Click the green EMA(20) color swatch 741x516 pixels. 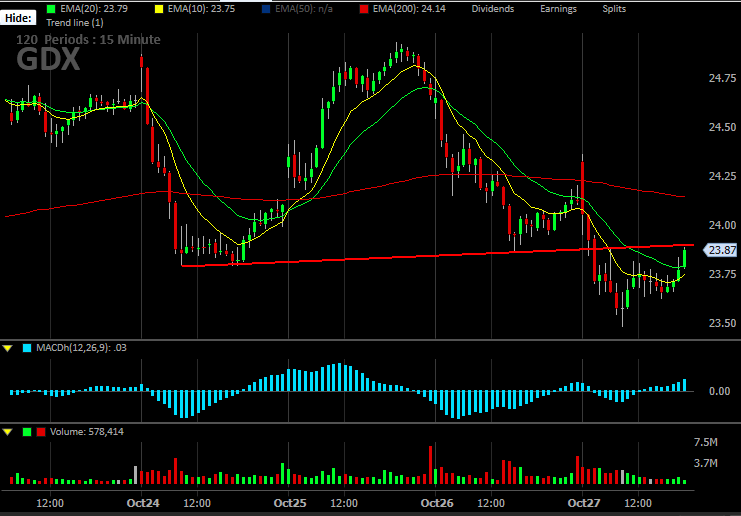point(52,9)
